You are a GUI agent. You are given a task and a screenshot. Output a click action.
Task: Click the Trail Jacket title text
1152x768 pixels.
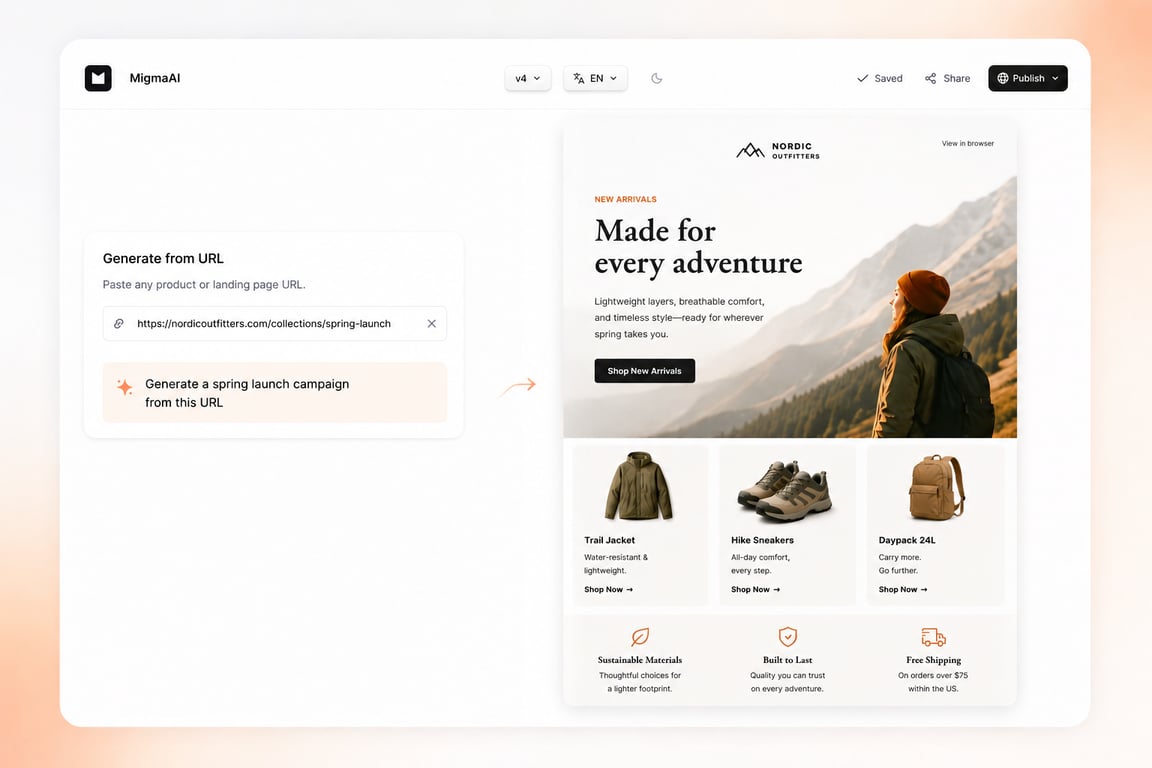pos(609,540)
